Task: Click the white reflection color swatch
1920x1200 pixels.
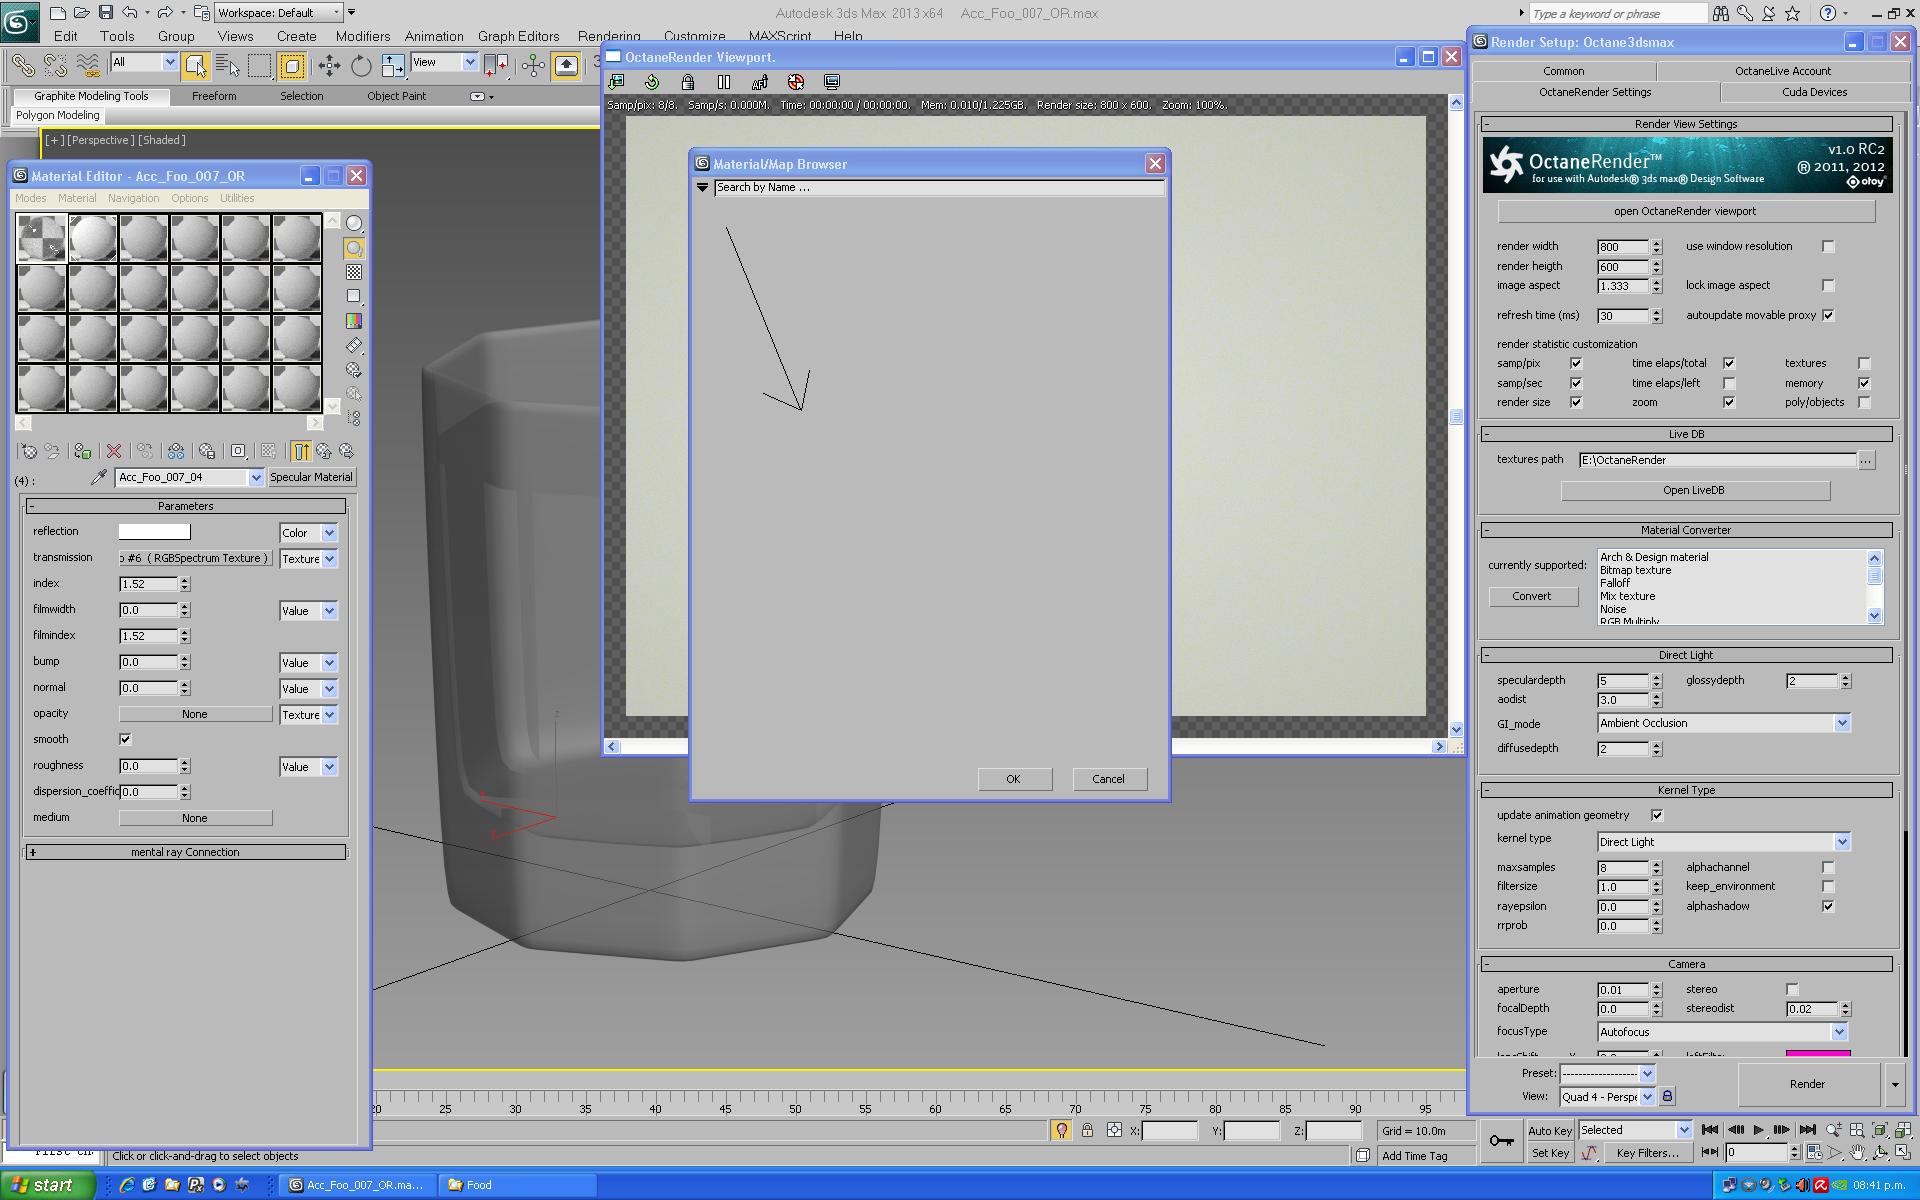Action: (154, 532)
